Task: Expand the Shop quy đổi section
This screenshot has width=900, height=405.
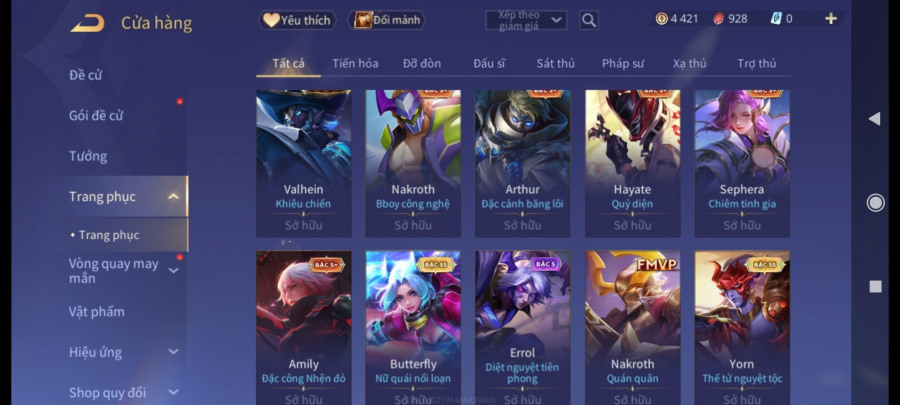Action: click(x=173, y=392)
